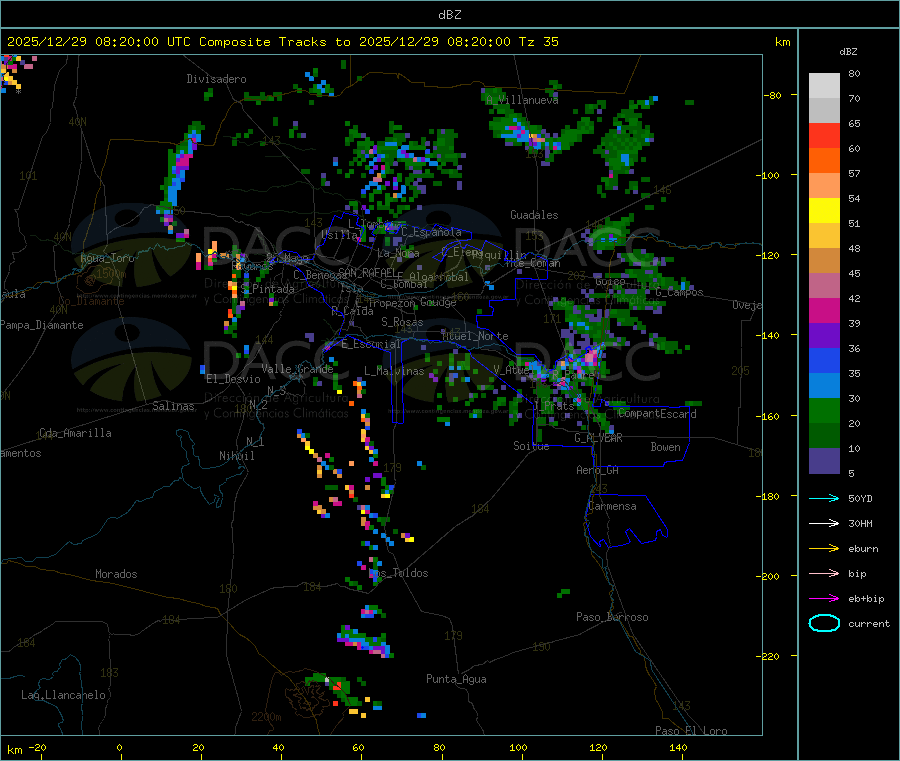
Task: Click the La_Nora map label
Action: pos(398,253)
